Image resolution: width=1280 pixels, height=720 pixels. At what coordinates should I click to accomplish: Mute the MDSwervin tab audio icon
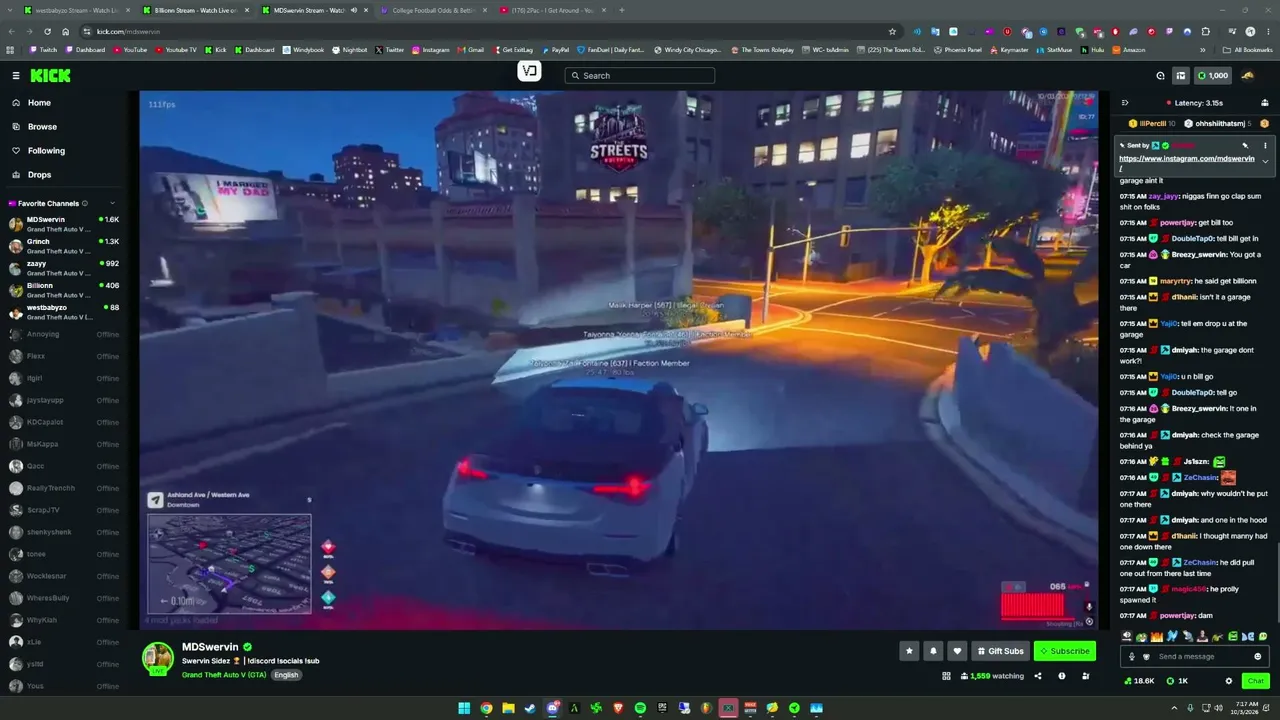(x=353, y=10)
